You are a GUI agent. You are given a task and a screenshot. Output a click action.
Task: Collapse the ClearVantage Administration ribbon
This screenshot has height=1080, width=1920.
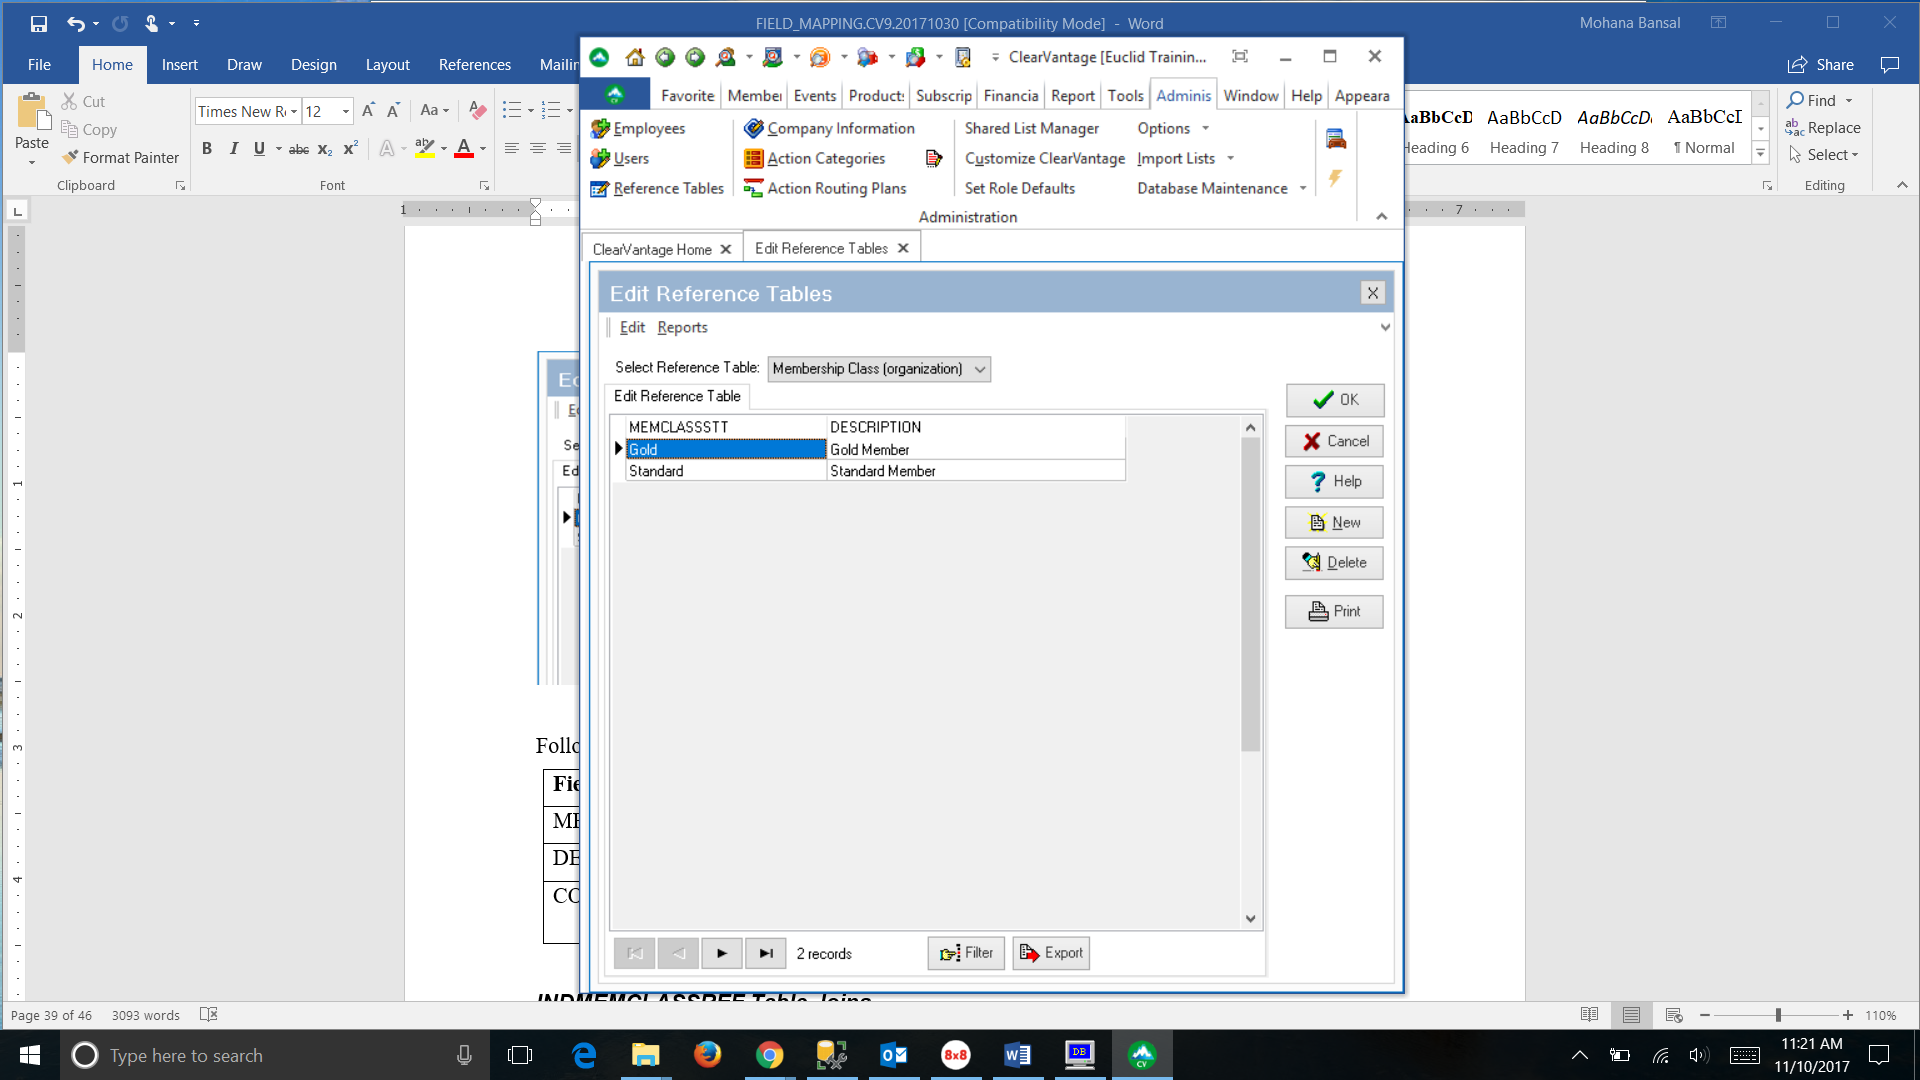point(1381,216)
